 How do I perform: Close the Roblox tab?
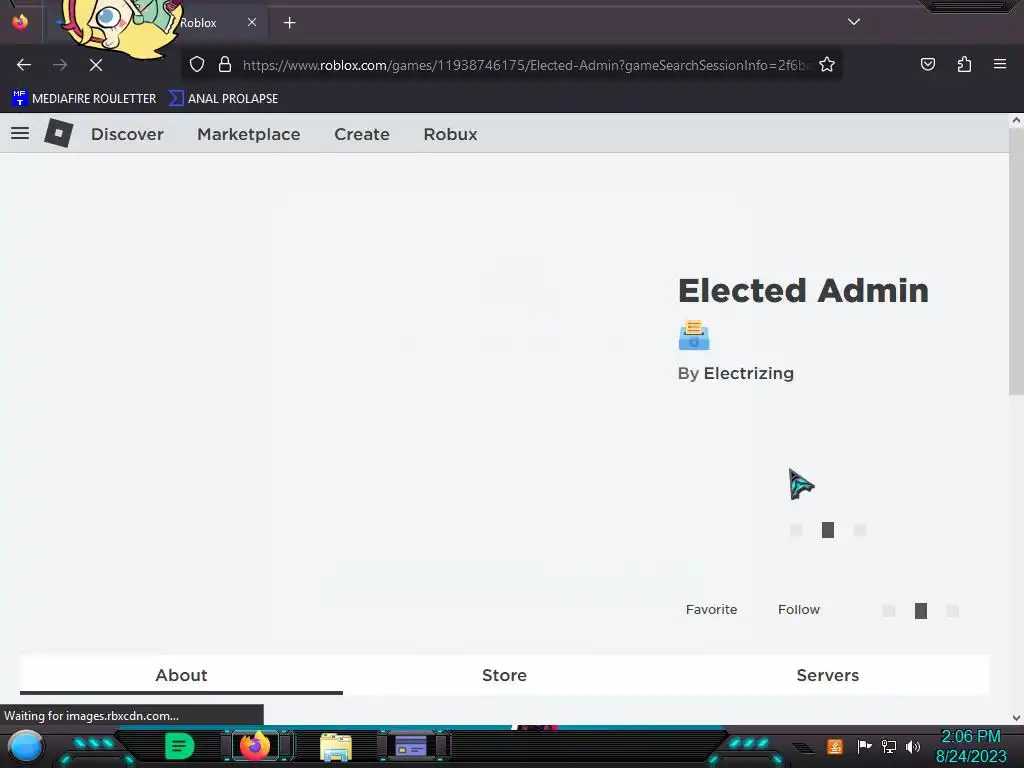click(x=251, y=22)
